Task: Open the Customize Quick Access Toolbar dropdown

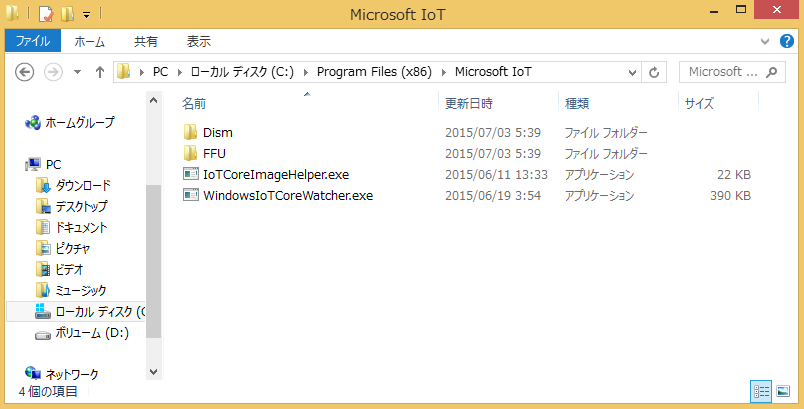Action: pos(87,15)
